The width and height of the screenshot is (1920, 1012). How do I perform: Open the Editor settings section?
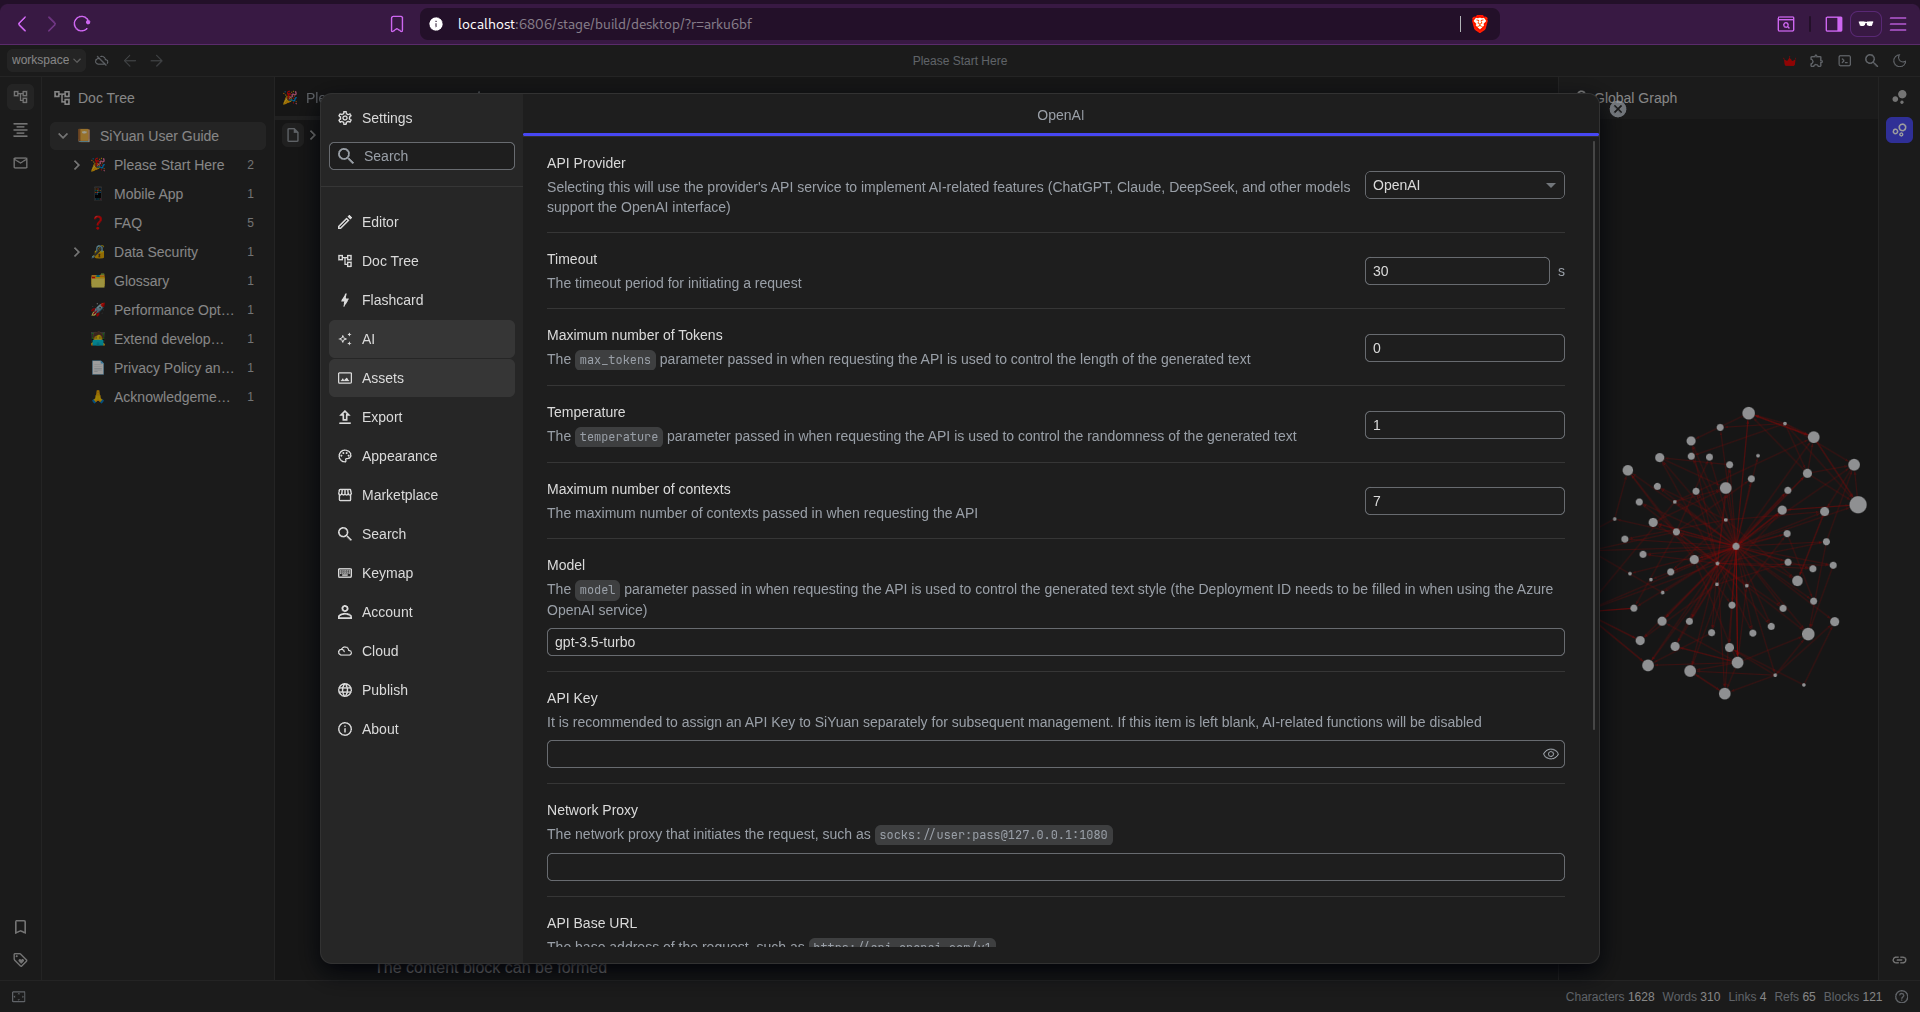pyautogui.click(x=422, y=222)
